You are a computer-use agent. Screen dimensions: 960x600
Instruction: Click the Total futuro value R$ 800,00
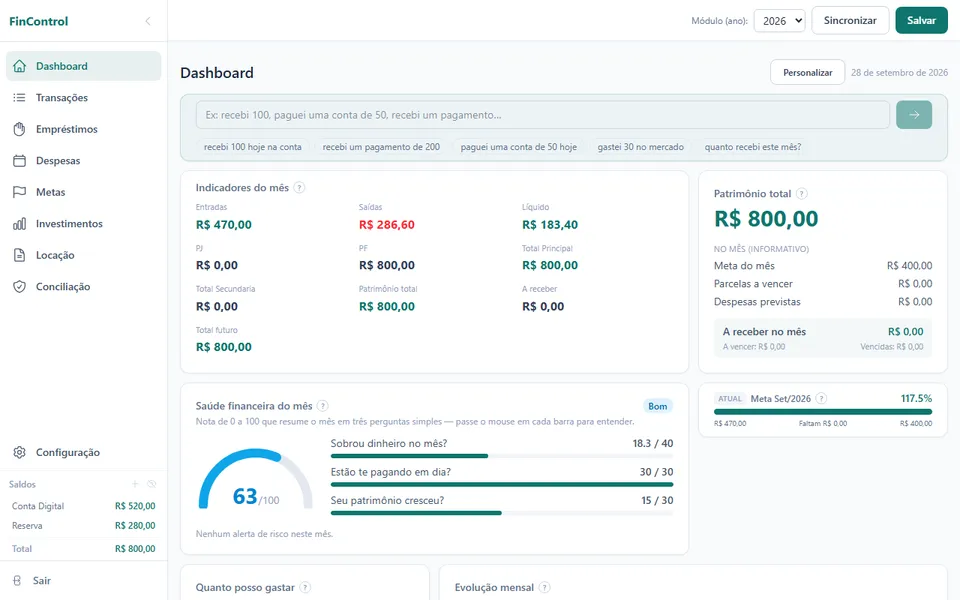(223, 347)
